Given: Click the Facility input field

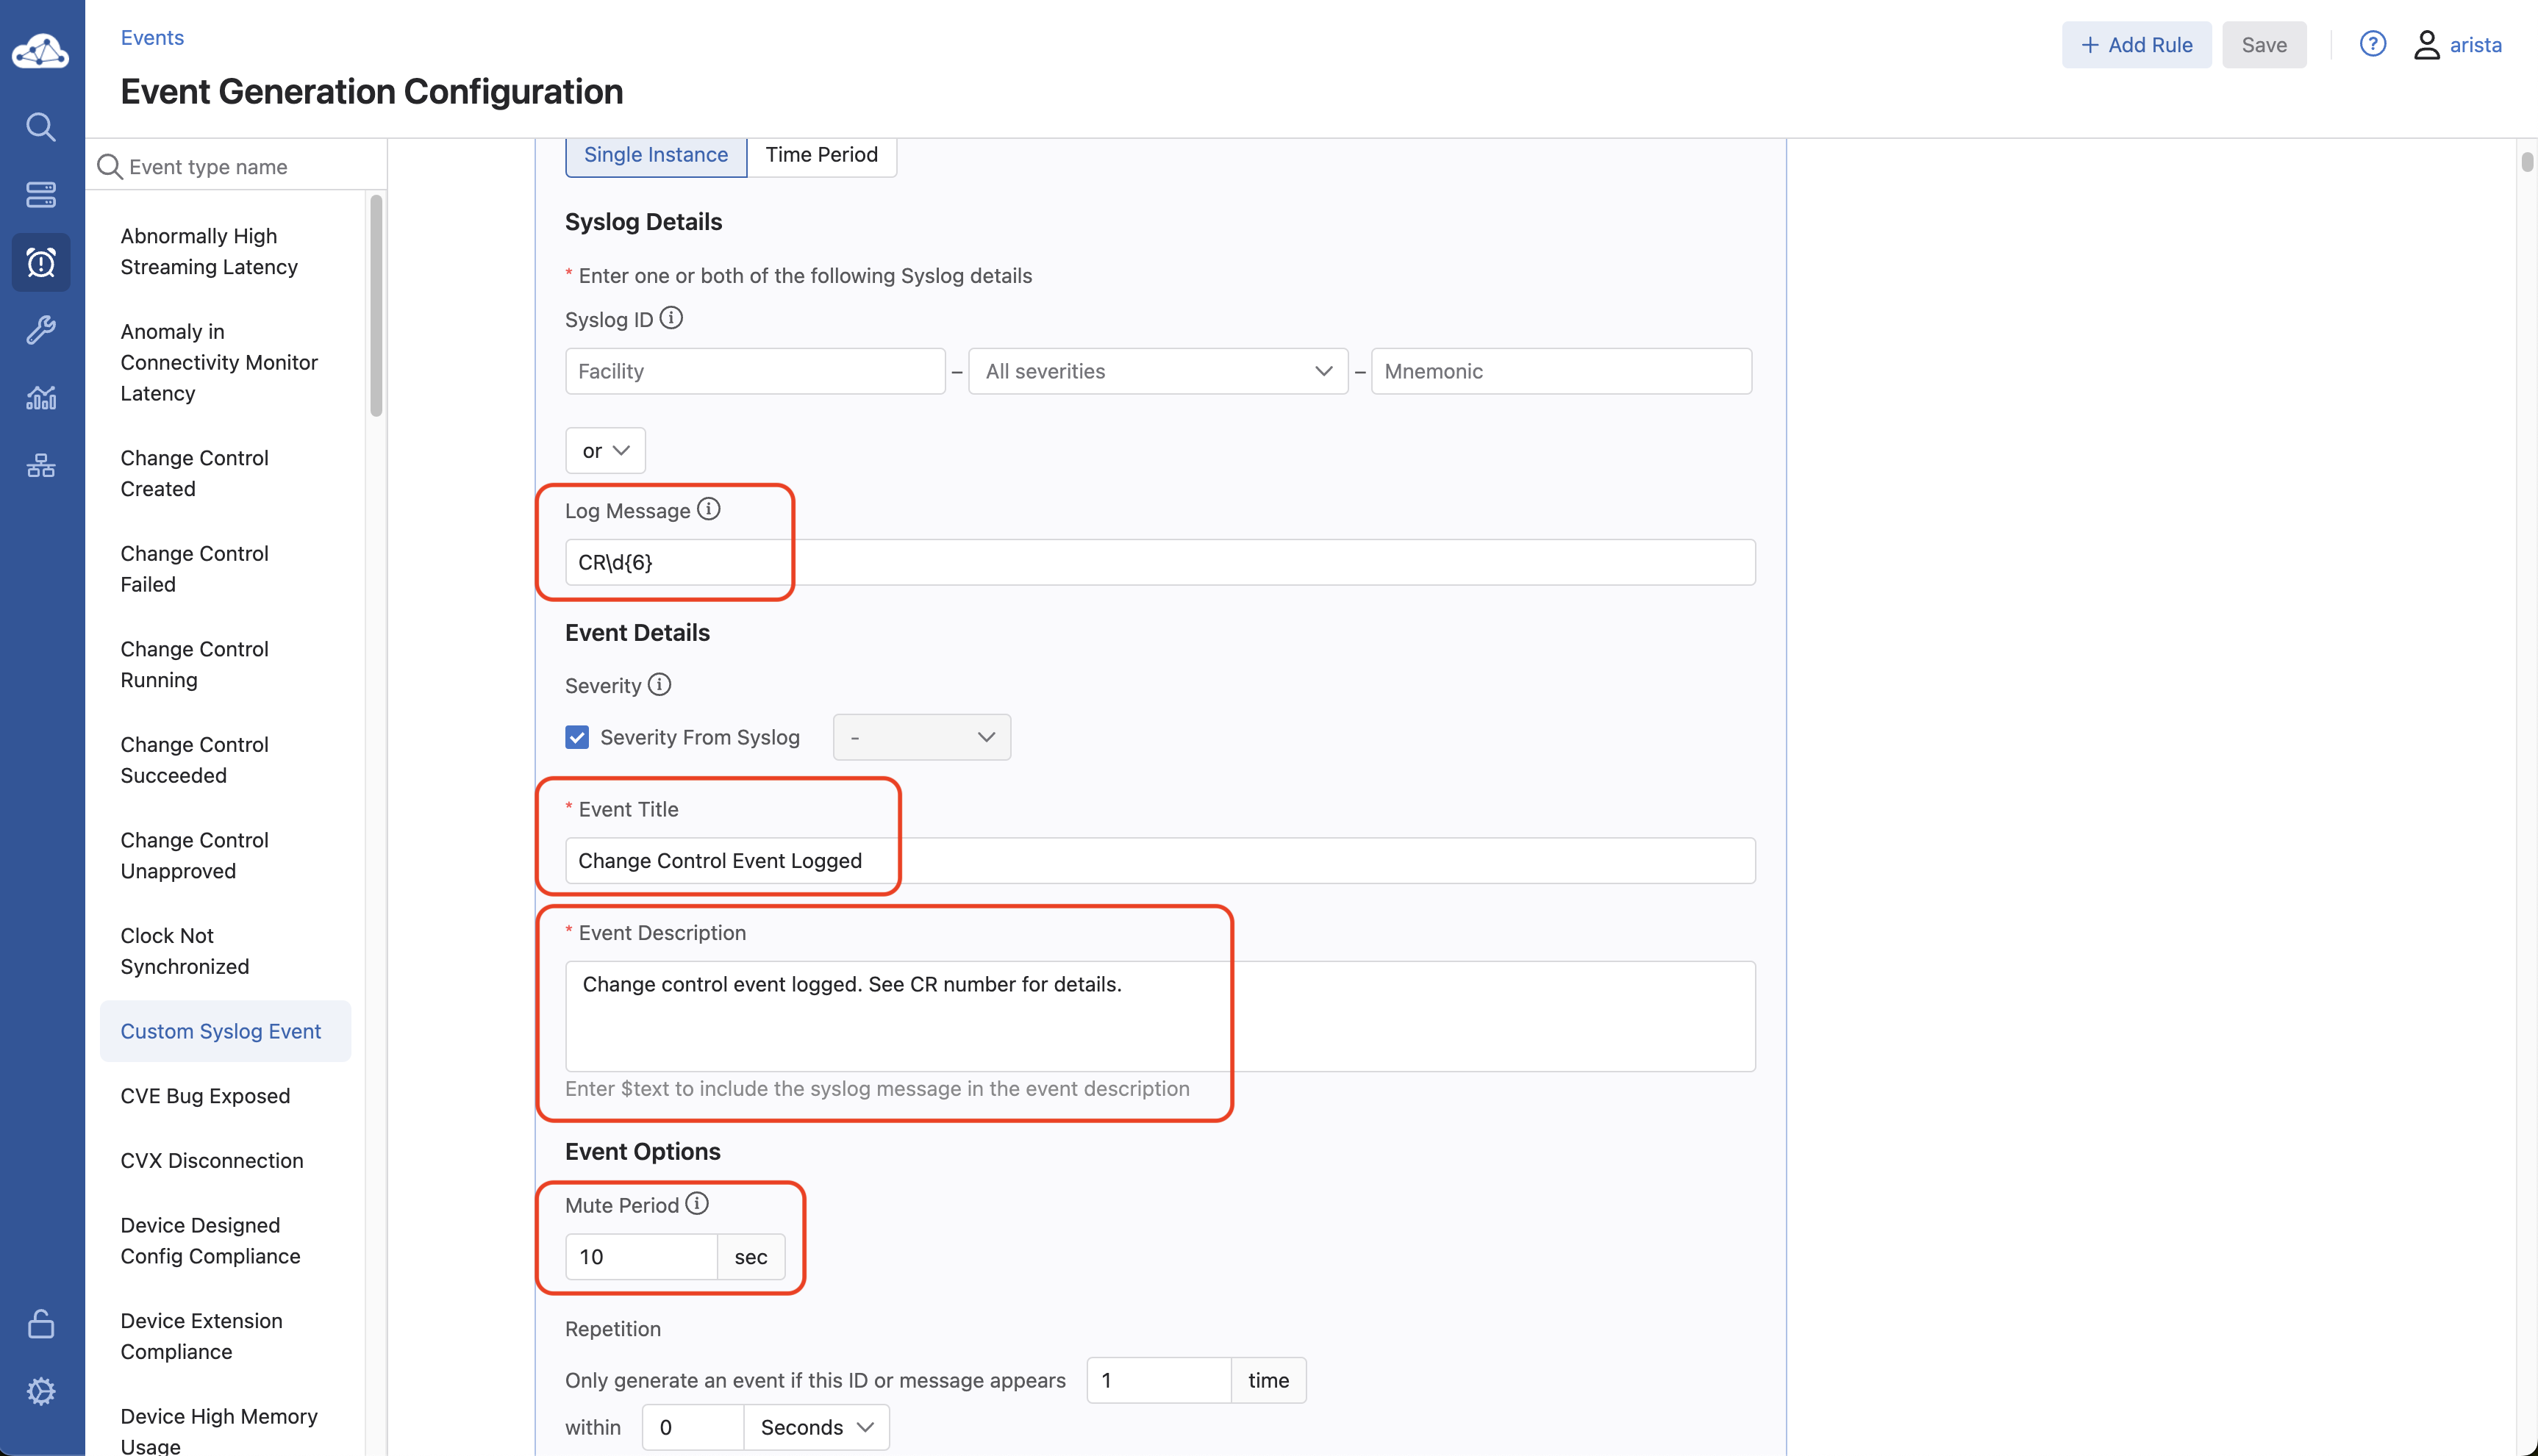Looking at the screenshot, I should point(754,371).
